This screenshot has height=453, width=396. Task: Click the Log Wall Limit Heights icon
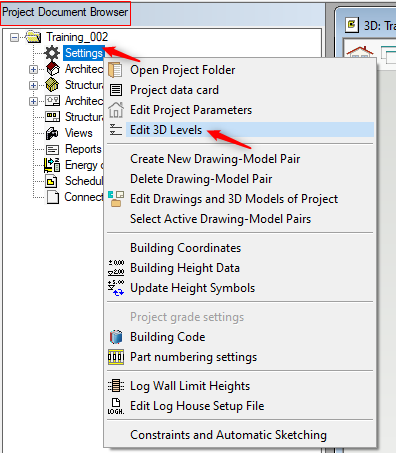pos(116,386)
